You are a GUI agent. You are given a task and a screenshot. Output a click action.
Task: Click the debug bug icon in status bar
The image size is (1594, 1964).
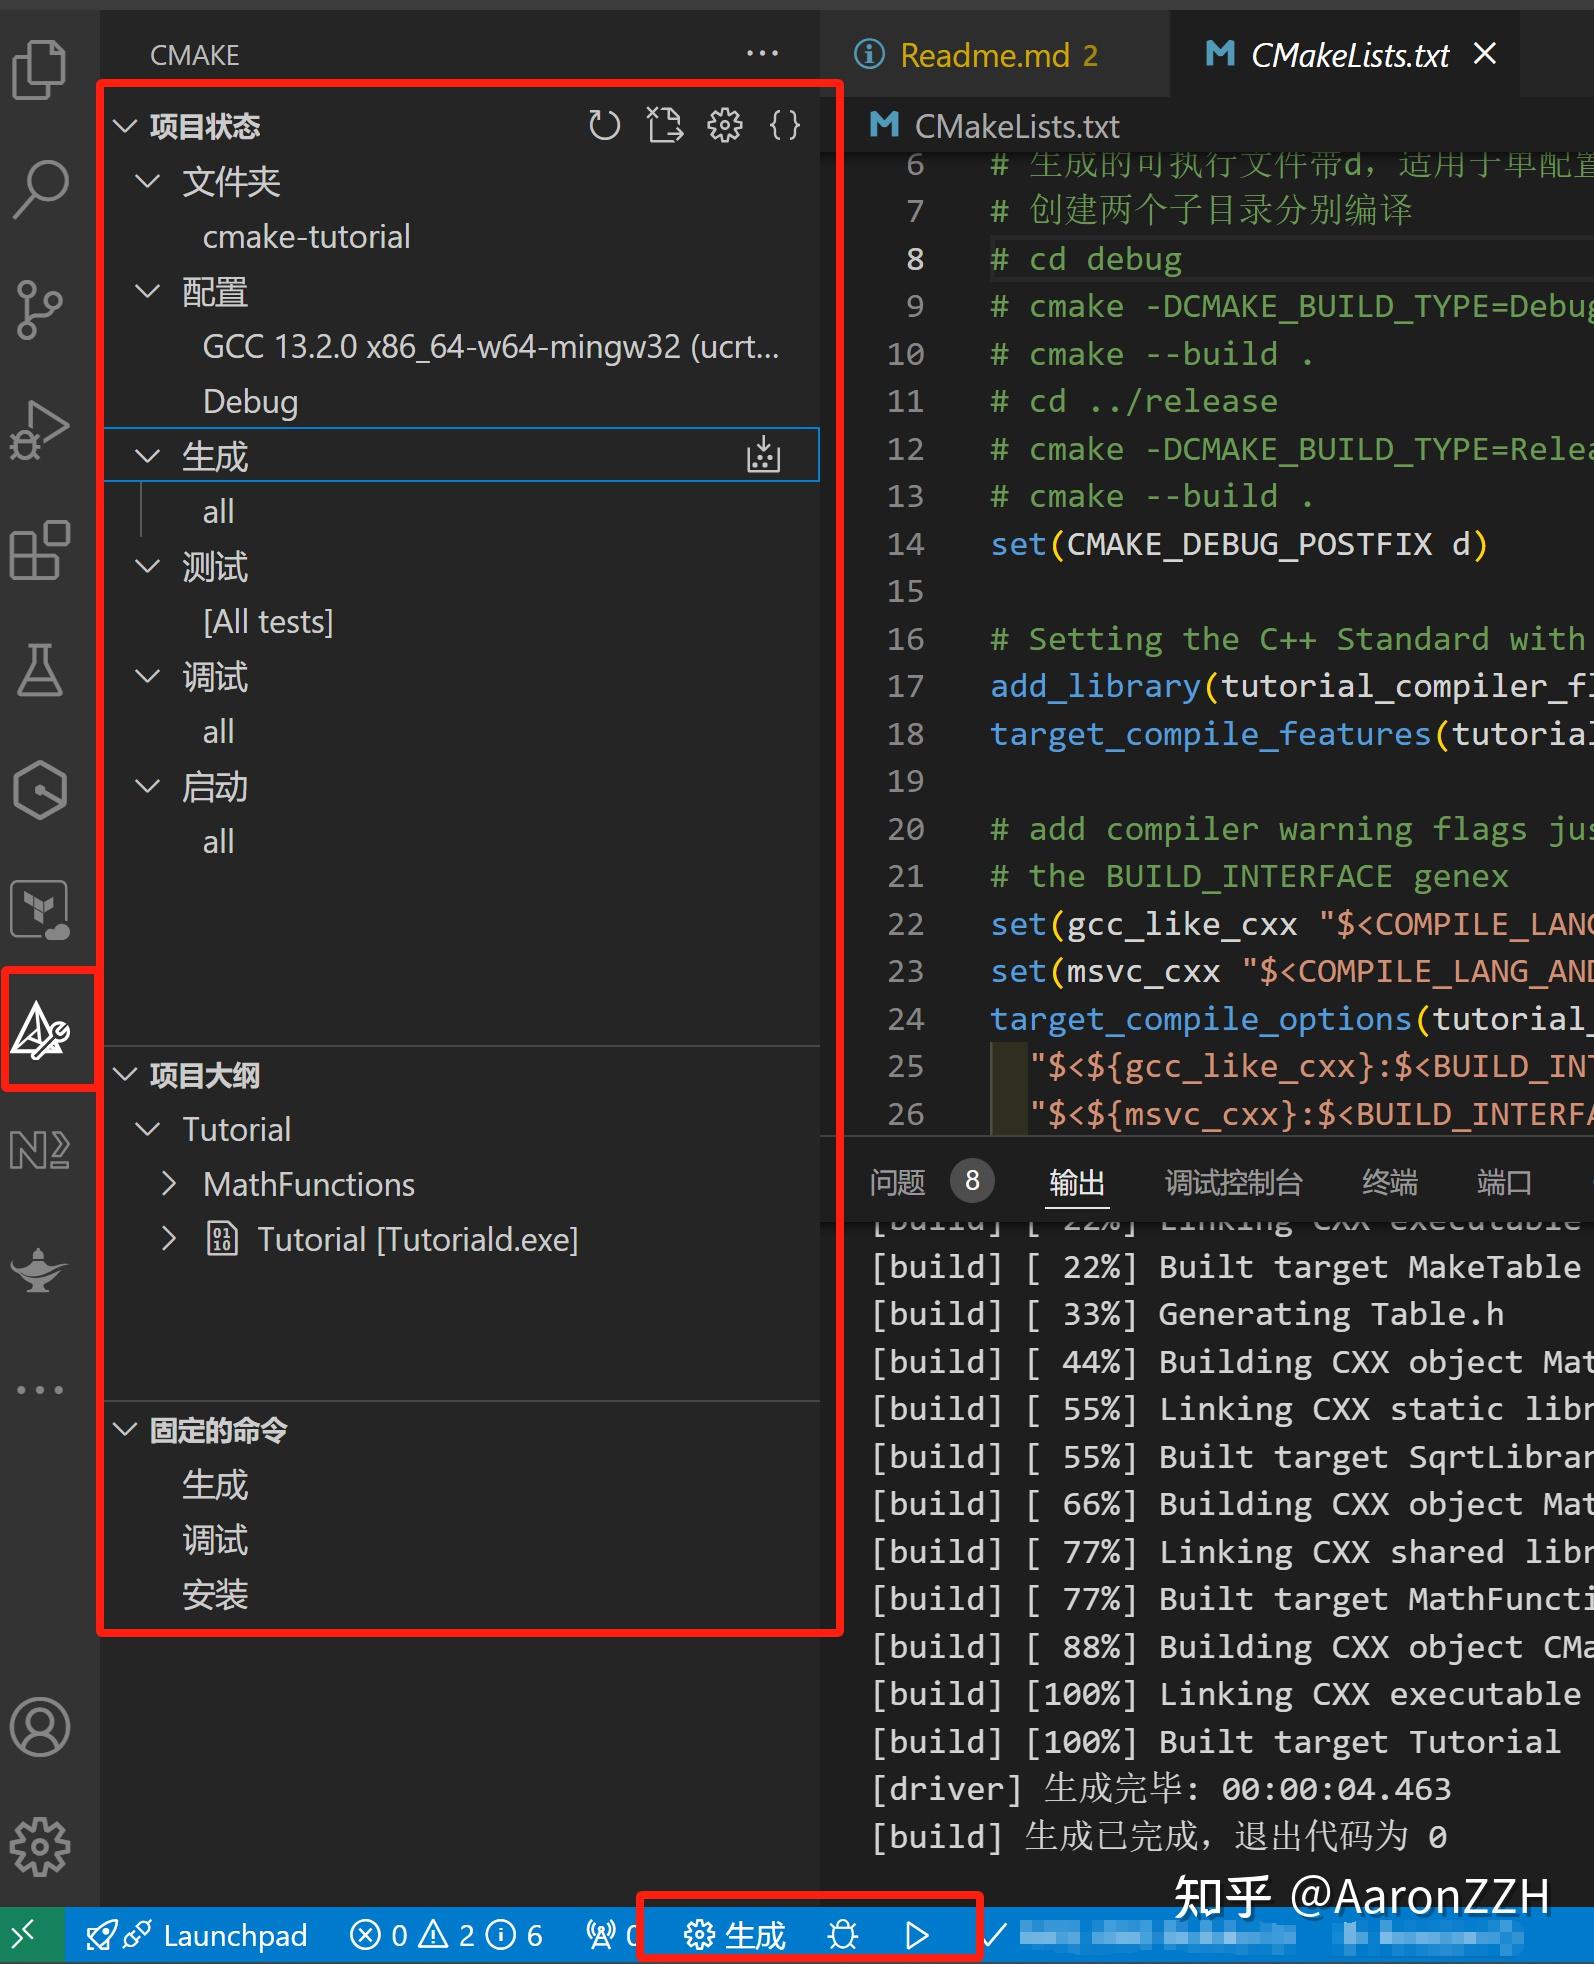843,1936
